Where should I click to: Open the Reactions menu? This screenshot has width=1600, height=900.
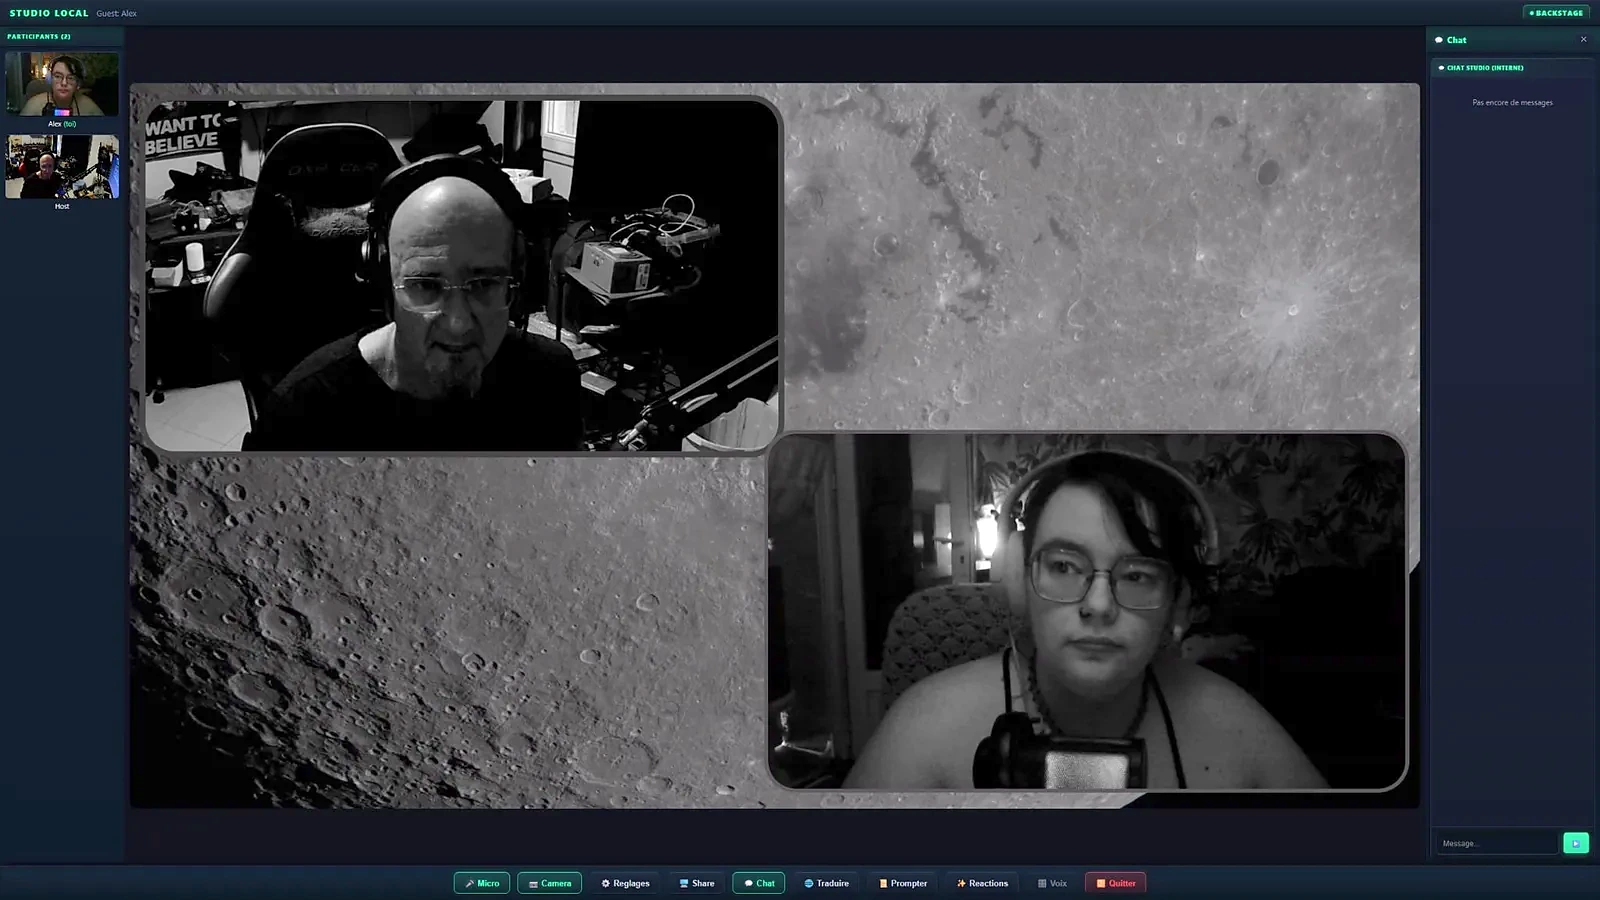982,883
